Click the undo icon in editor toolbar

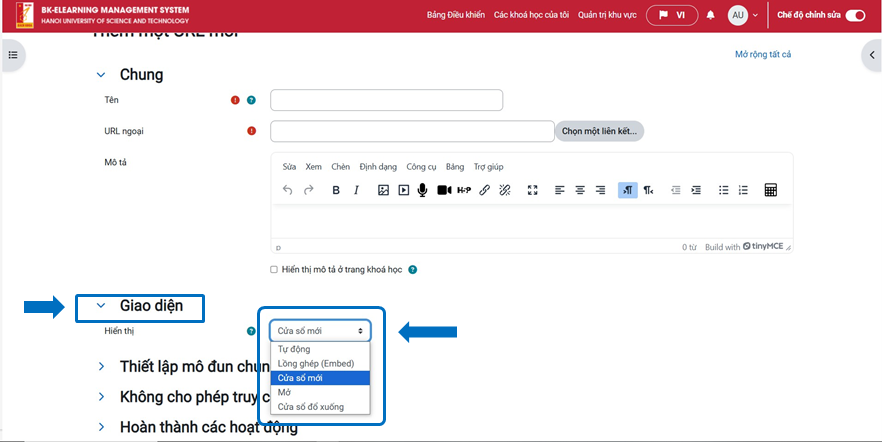pos(287,190)
